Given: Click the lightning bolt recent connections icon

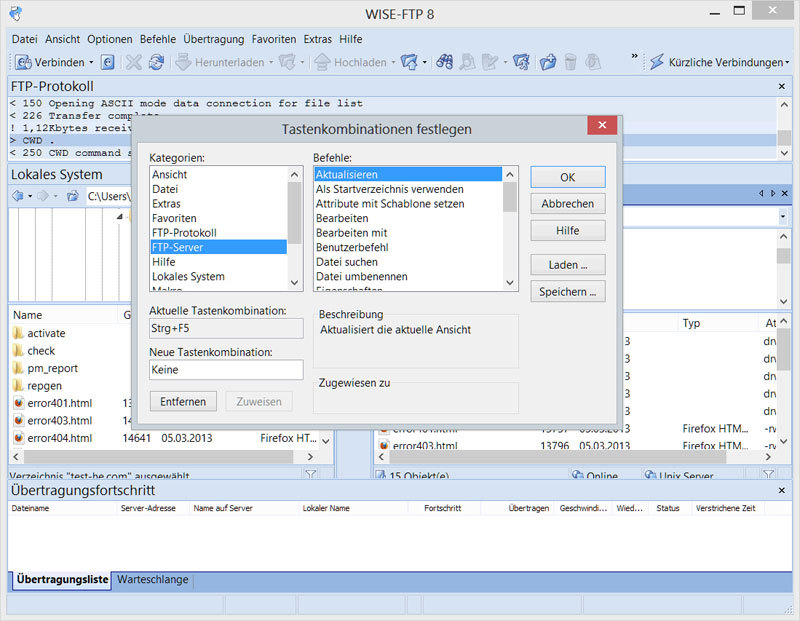Looking at the screenshot, I should coord(657,62).
